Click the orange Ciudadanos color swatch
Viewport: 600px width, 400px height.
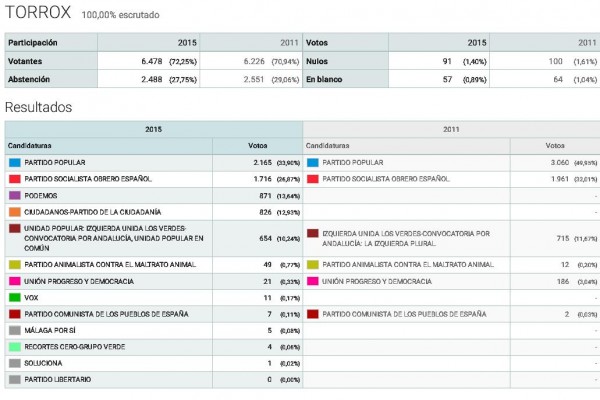[x=15, y=212]
